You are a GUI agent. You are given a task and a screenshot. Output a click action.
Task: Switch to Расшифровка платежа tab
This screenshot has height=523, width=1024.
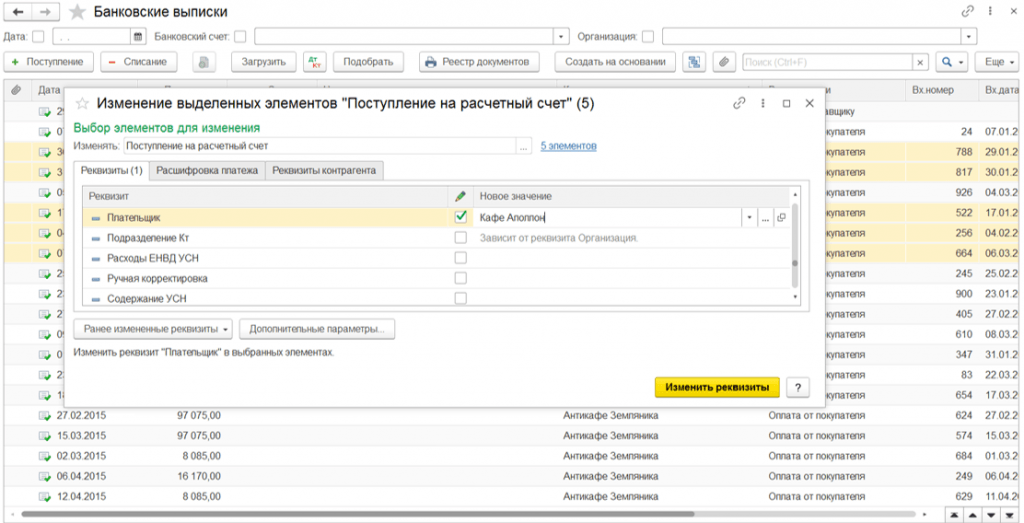click(208, 171)
